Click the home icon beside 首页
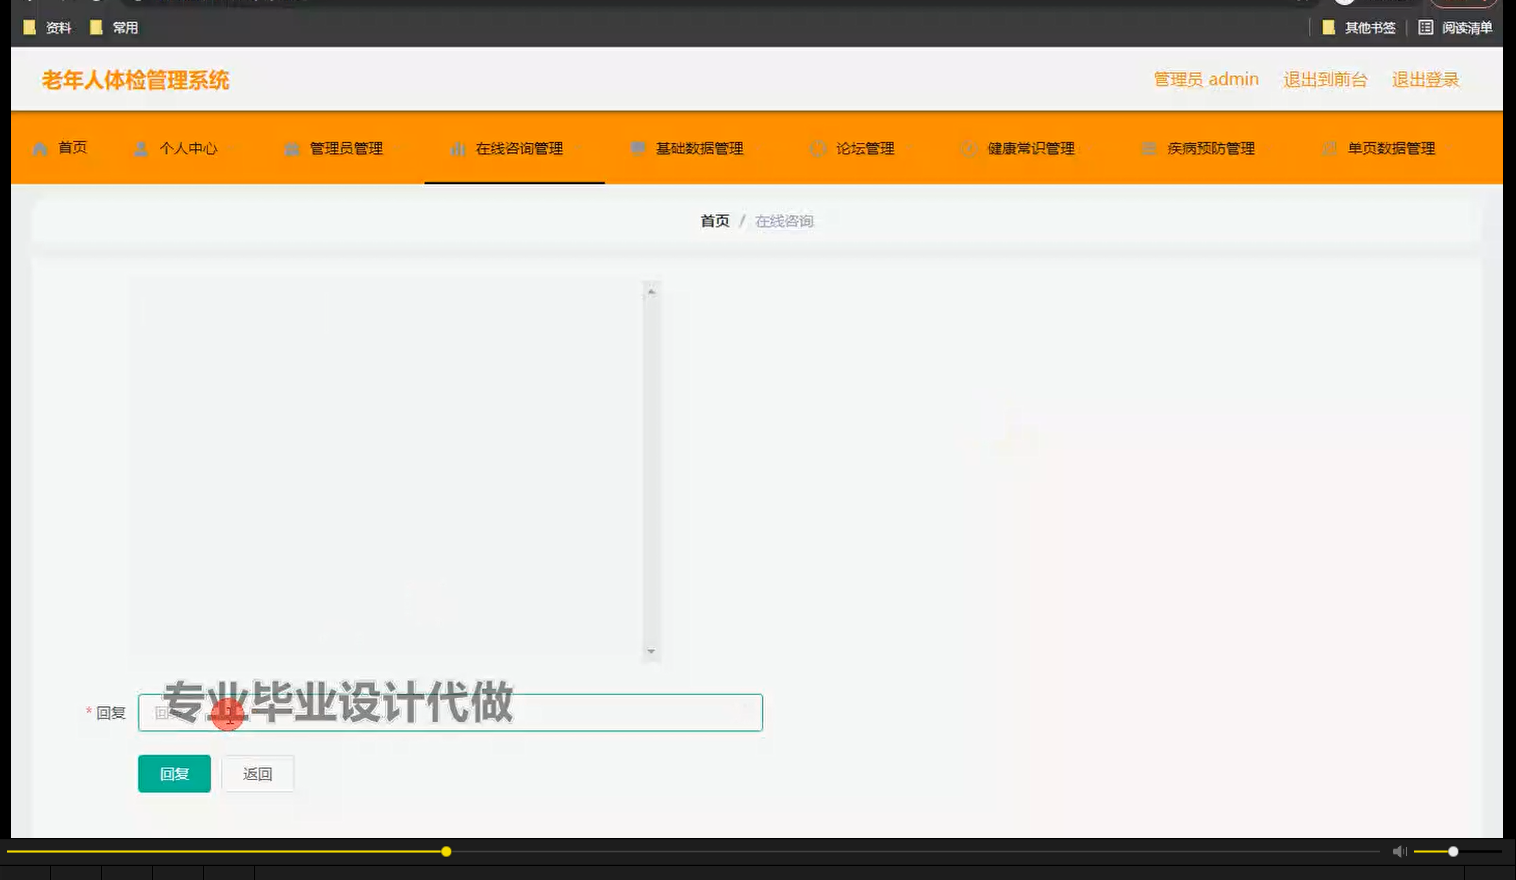 pyautogui.click(x=39, y=148)
